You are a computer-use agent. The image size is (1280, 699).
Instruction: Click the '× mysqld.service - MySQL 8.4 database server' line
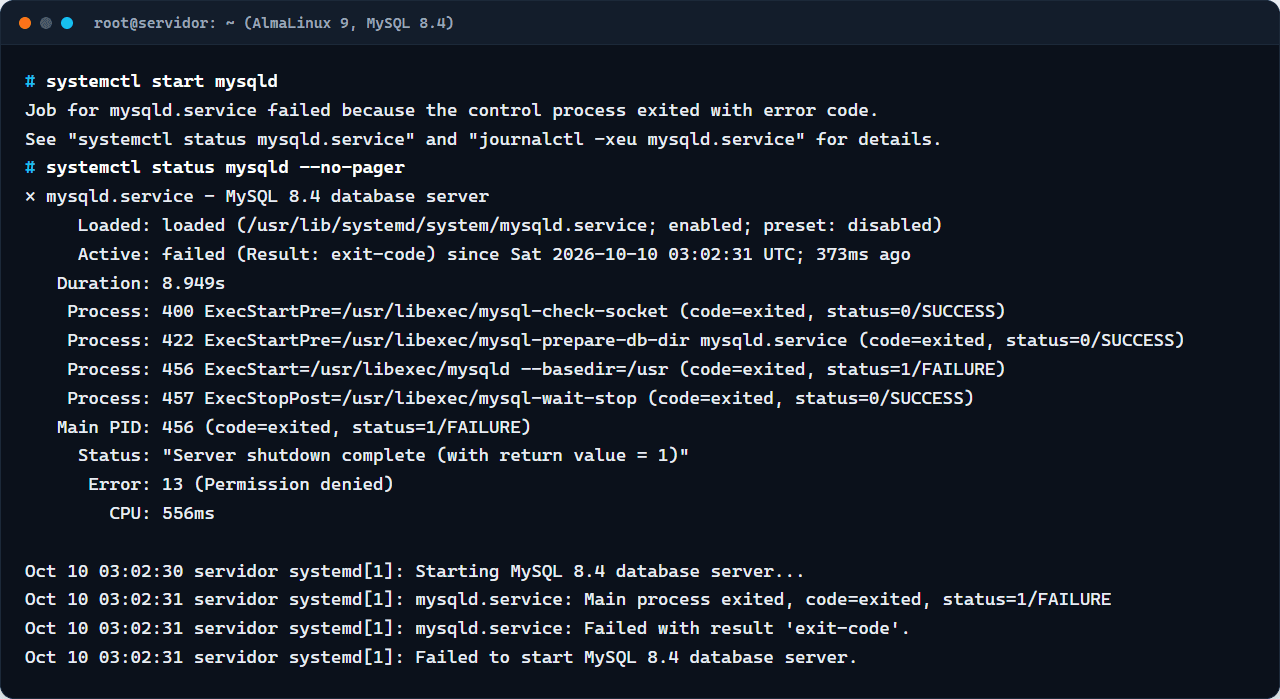(257, 197)
